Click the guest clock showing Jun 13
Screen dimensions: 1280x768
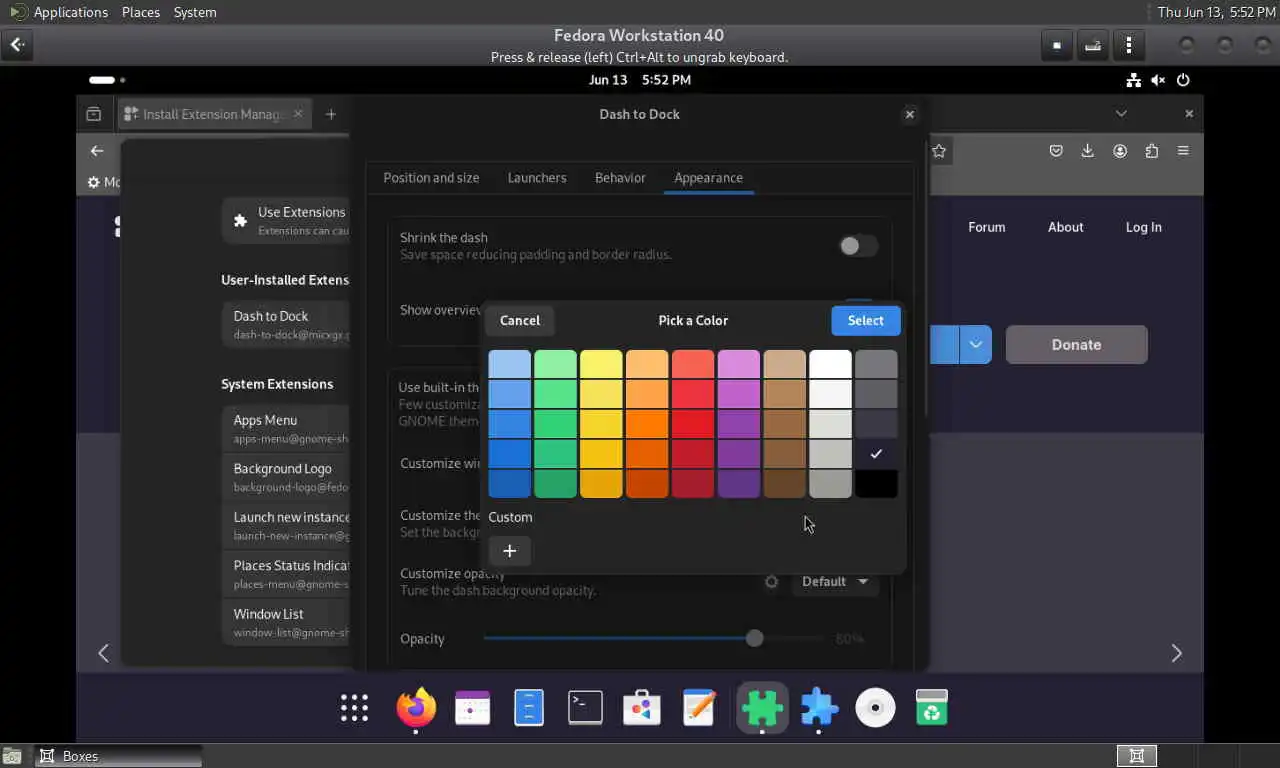pyautogui.click(x=640, y=80)
